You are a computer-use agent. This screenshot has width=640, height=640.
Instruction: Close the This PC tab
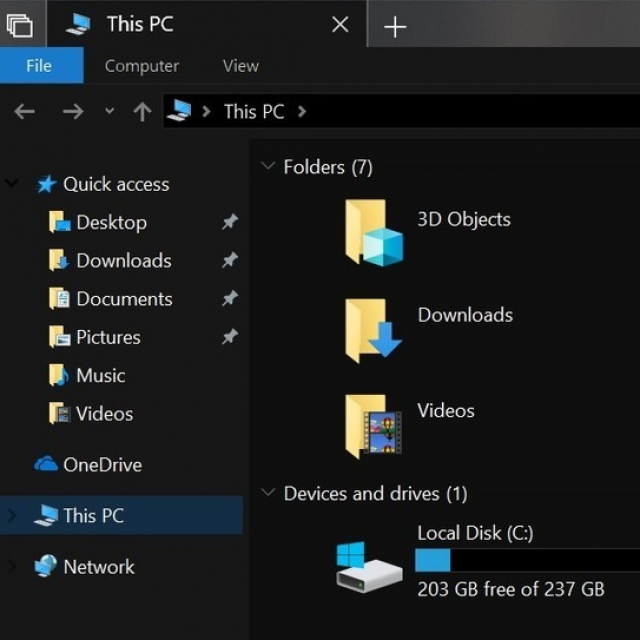point(340,24)
